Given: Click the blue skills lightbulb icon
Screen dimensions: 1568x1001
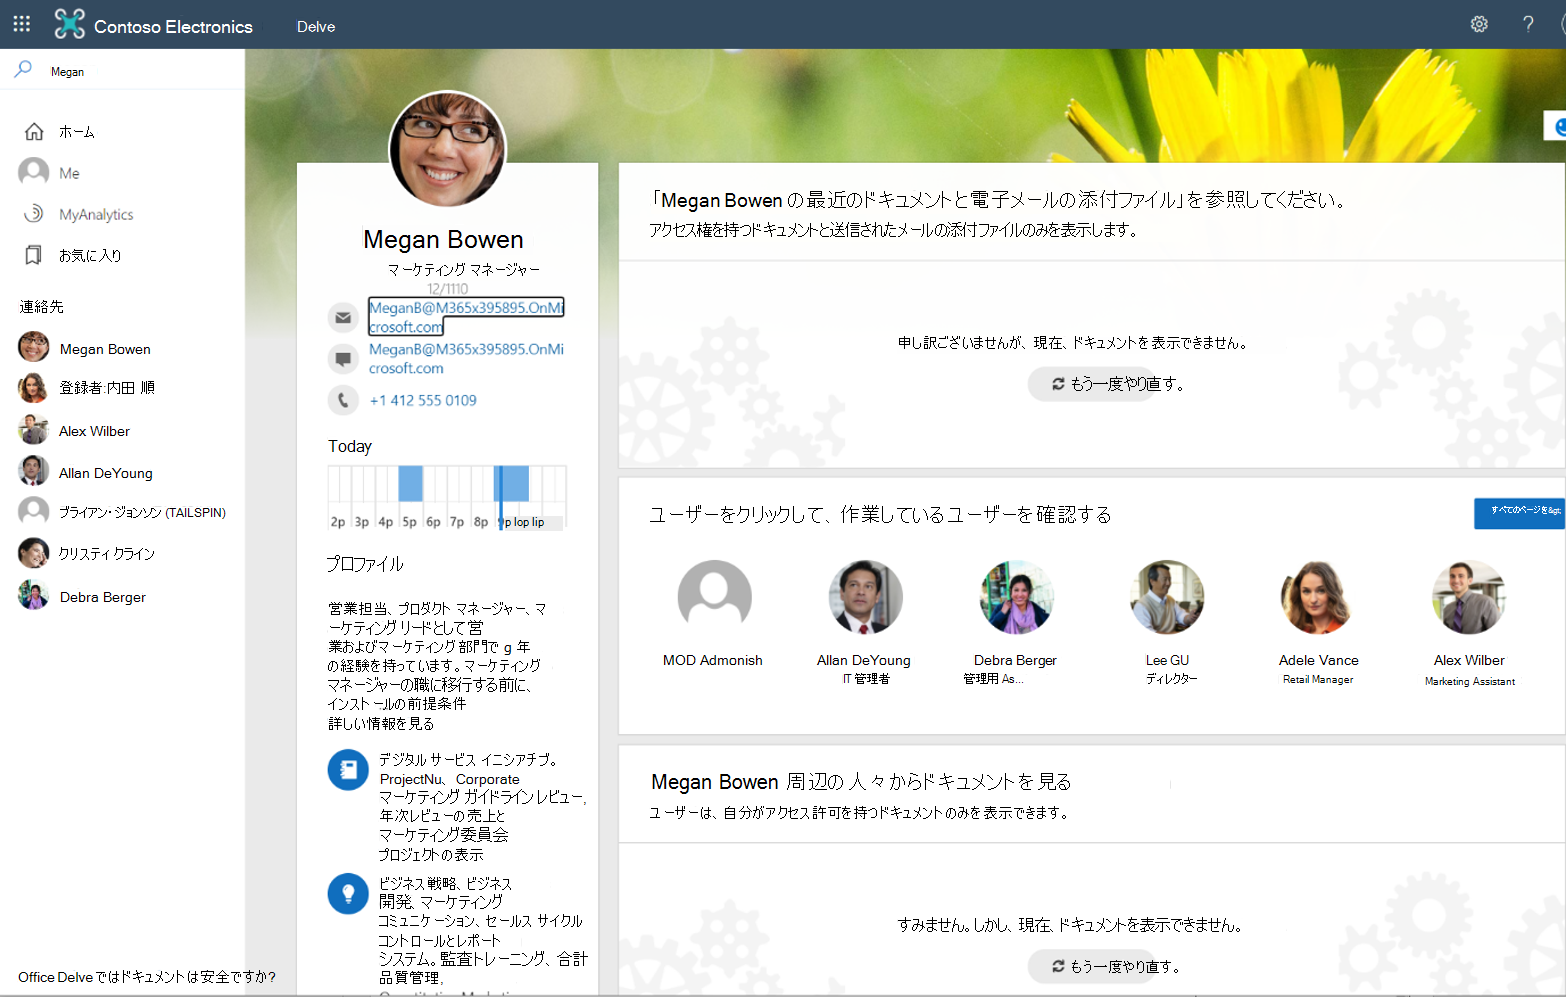Looking at the screenshot, I should click(348, 893).
